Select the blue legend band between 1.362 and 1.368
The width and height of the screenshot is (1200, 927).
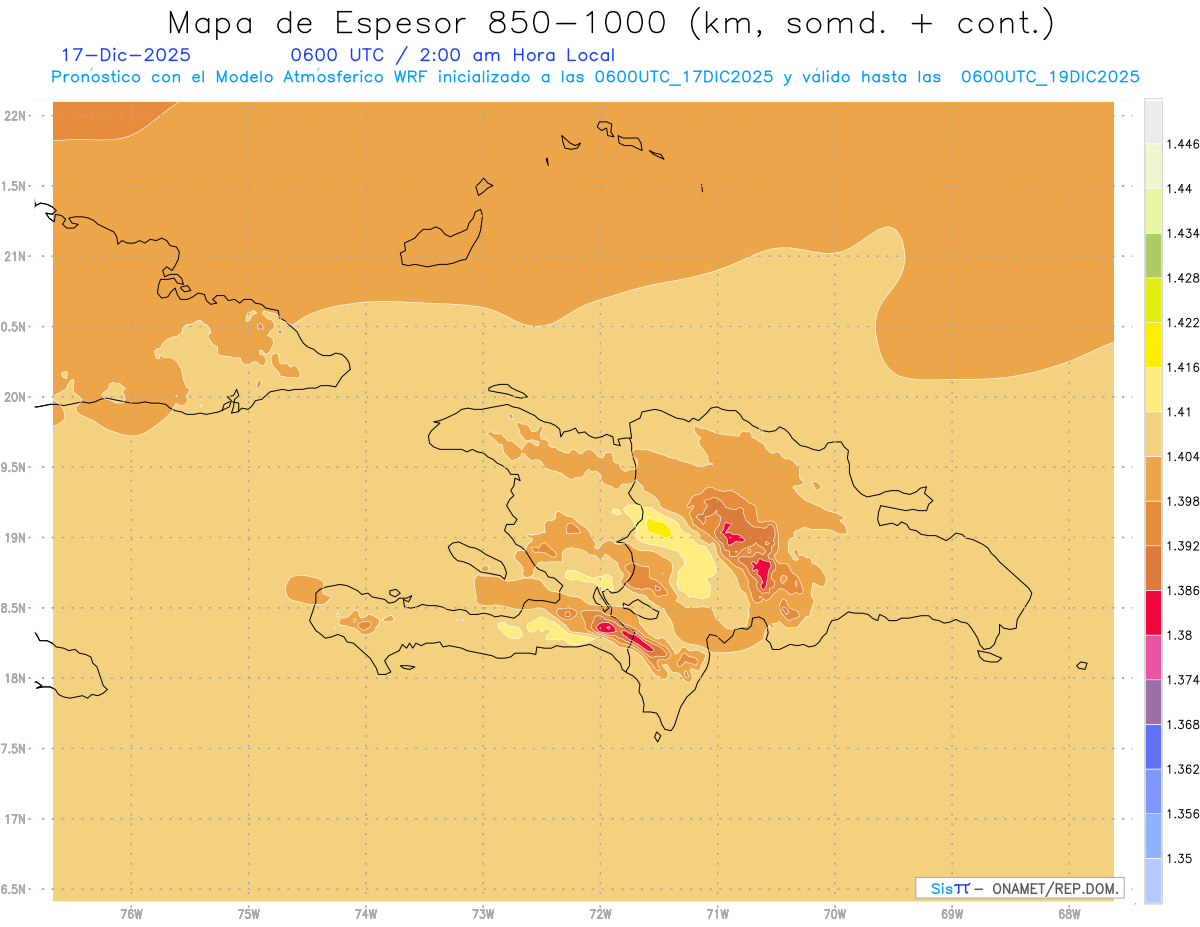pyautogui.click(x=1153, y=746)
